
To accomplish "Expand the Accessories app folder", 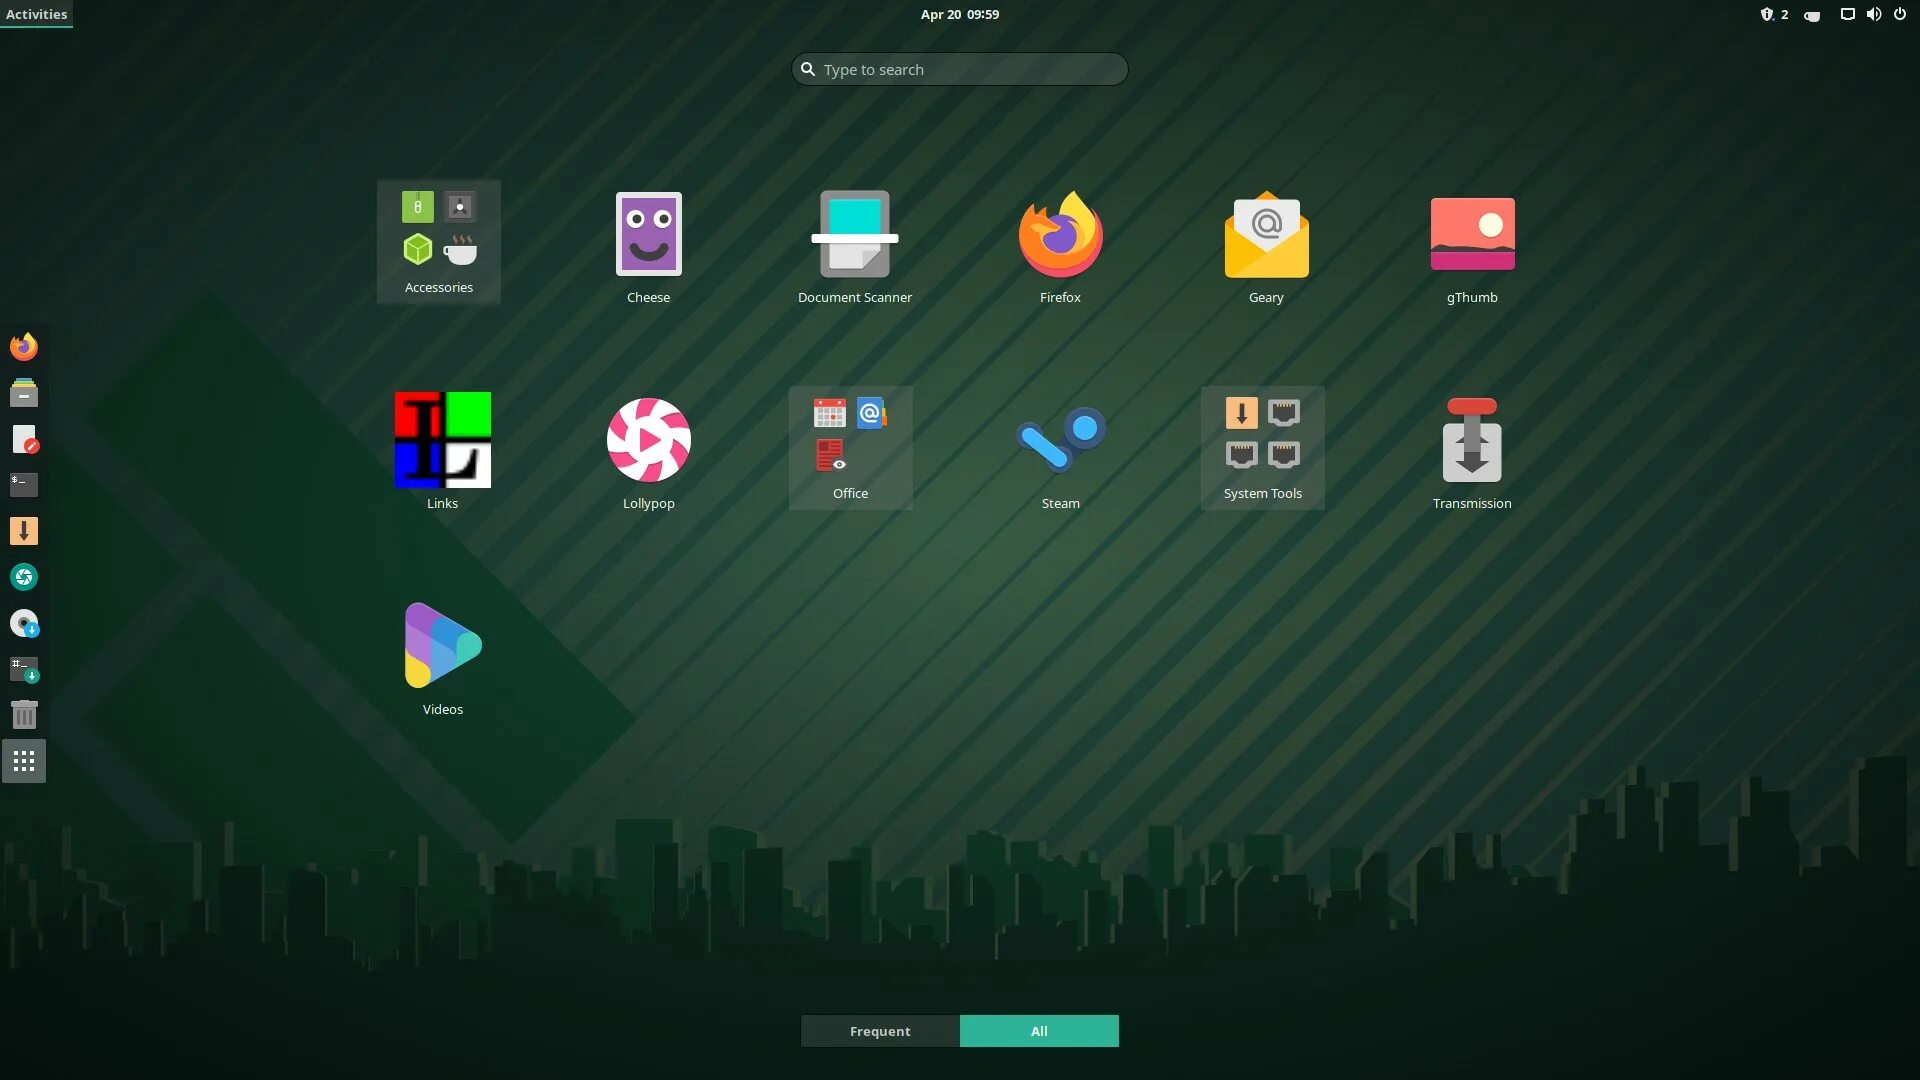I will [x=438, y=241].
